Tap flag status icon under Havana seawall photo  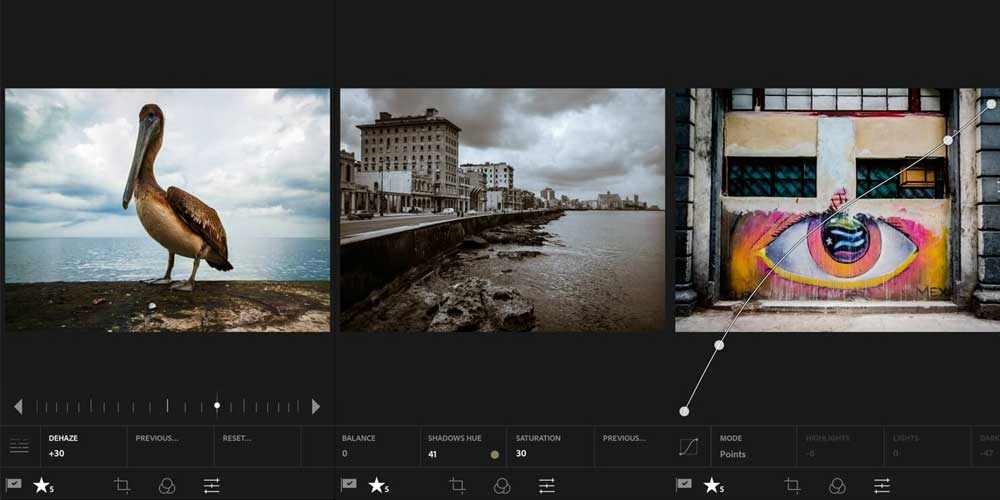pos(348,485)
